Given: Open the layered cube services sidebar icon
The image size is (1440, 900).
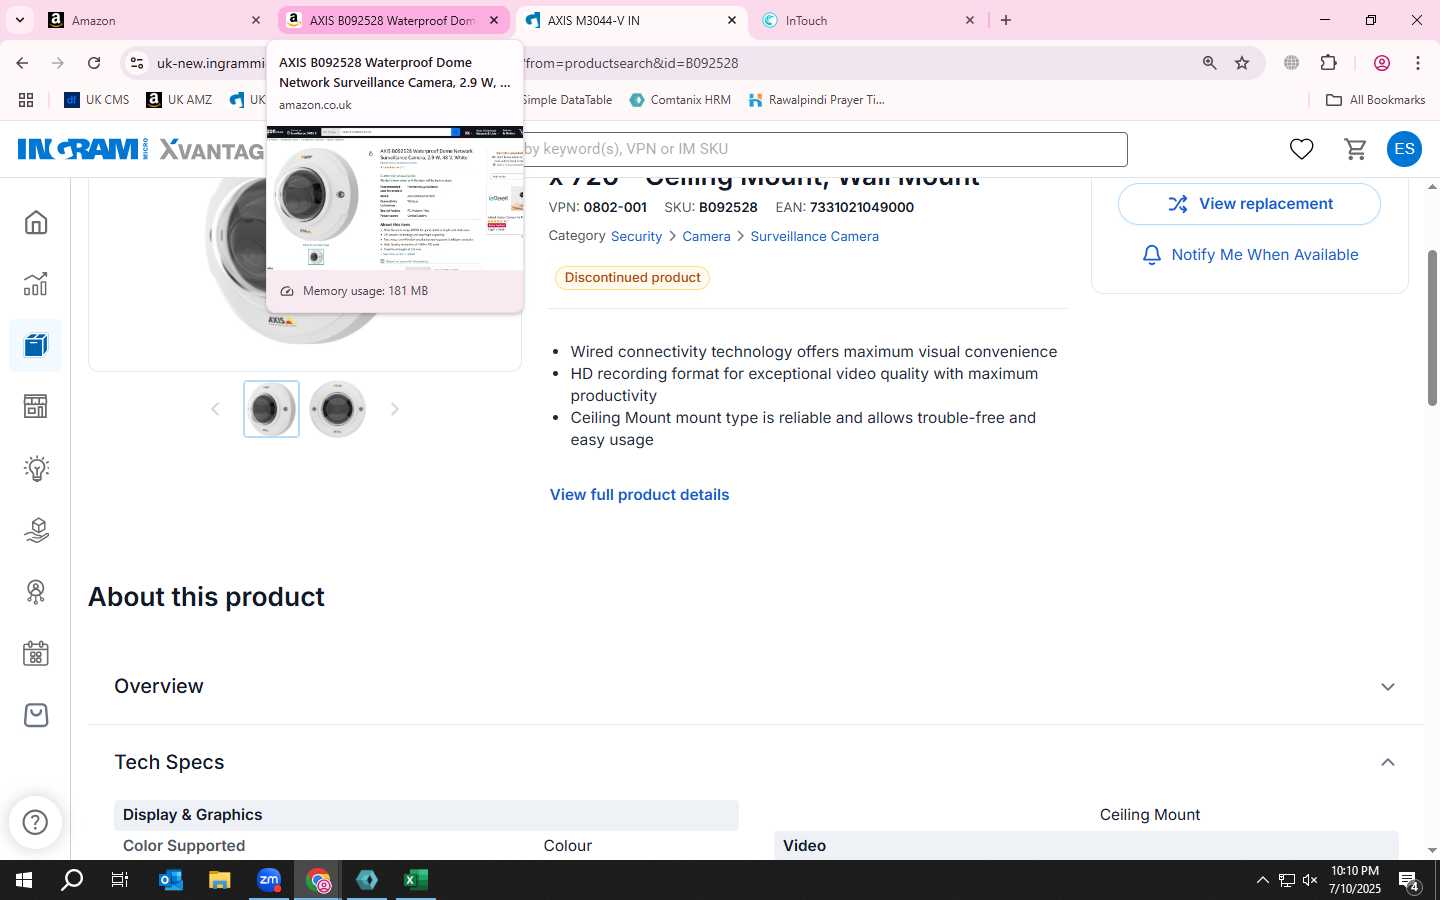Looking at the screenshot, I should coord(36,530).
